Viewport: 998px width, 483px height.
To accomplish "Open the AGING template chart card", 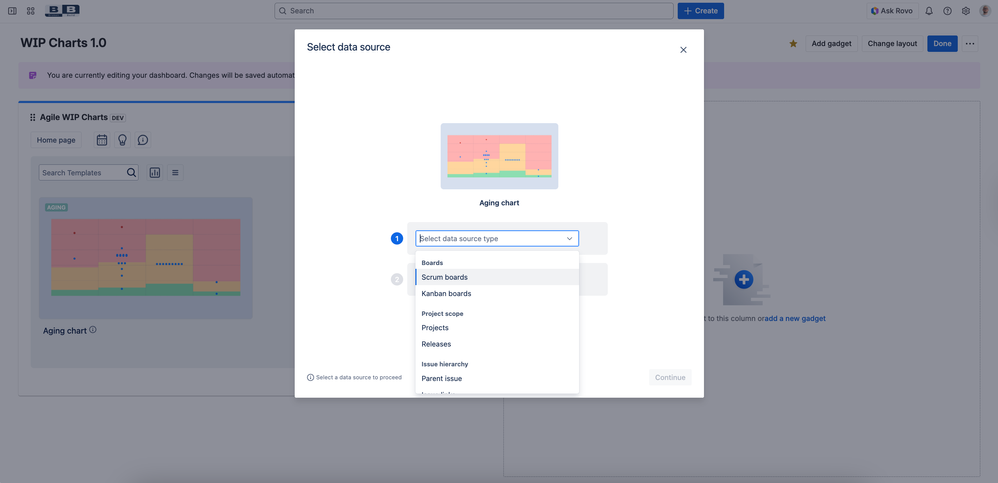I will [x=146, y=258].
